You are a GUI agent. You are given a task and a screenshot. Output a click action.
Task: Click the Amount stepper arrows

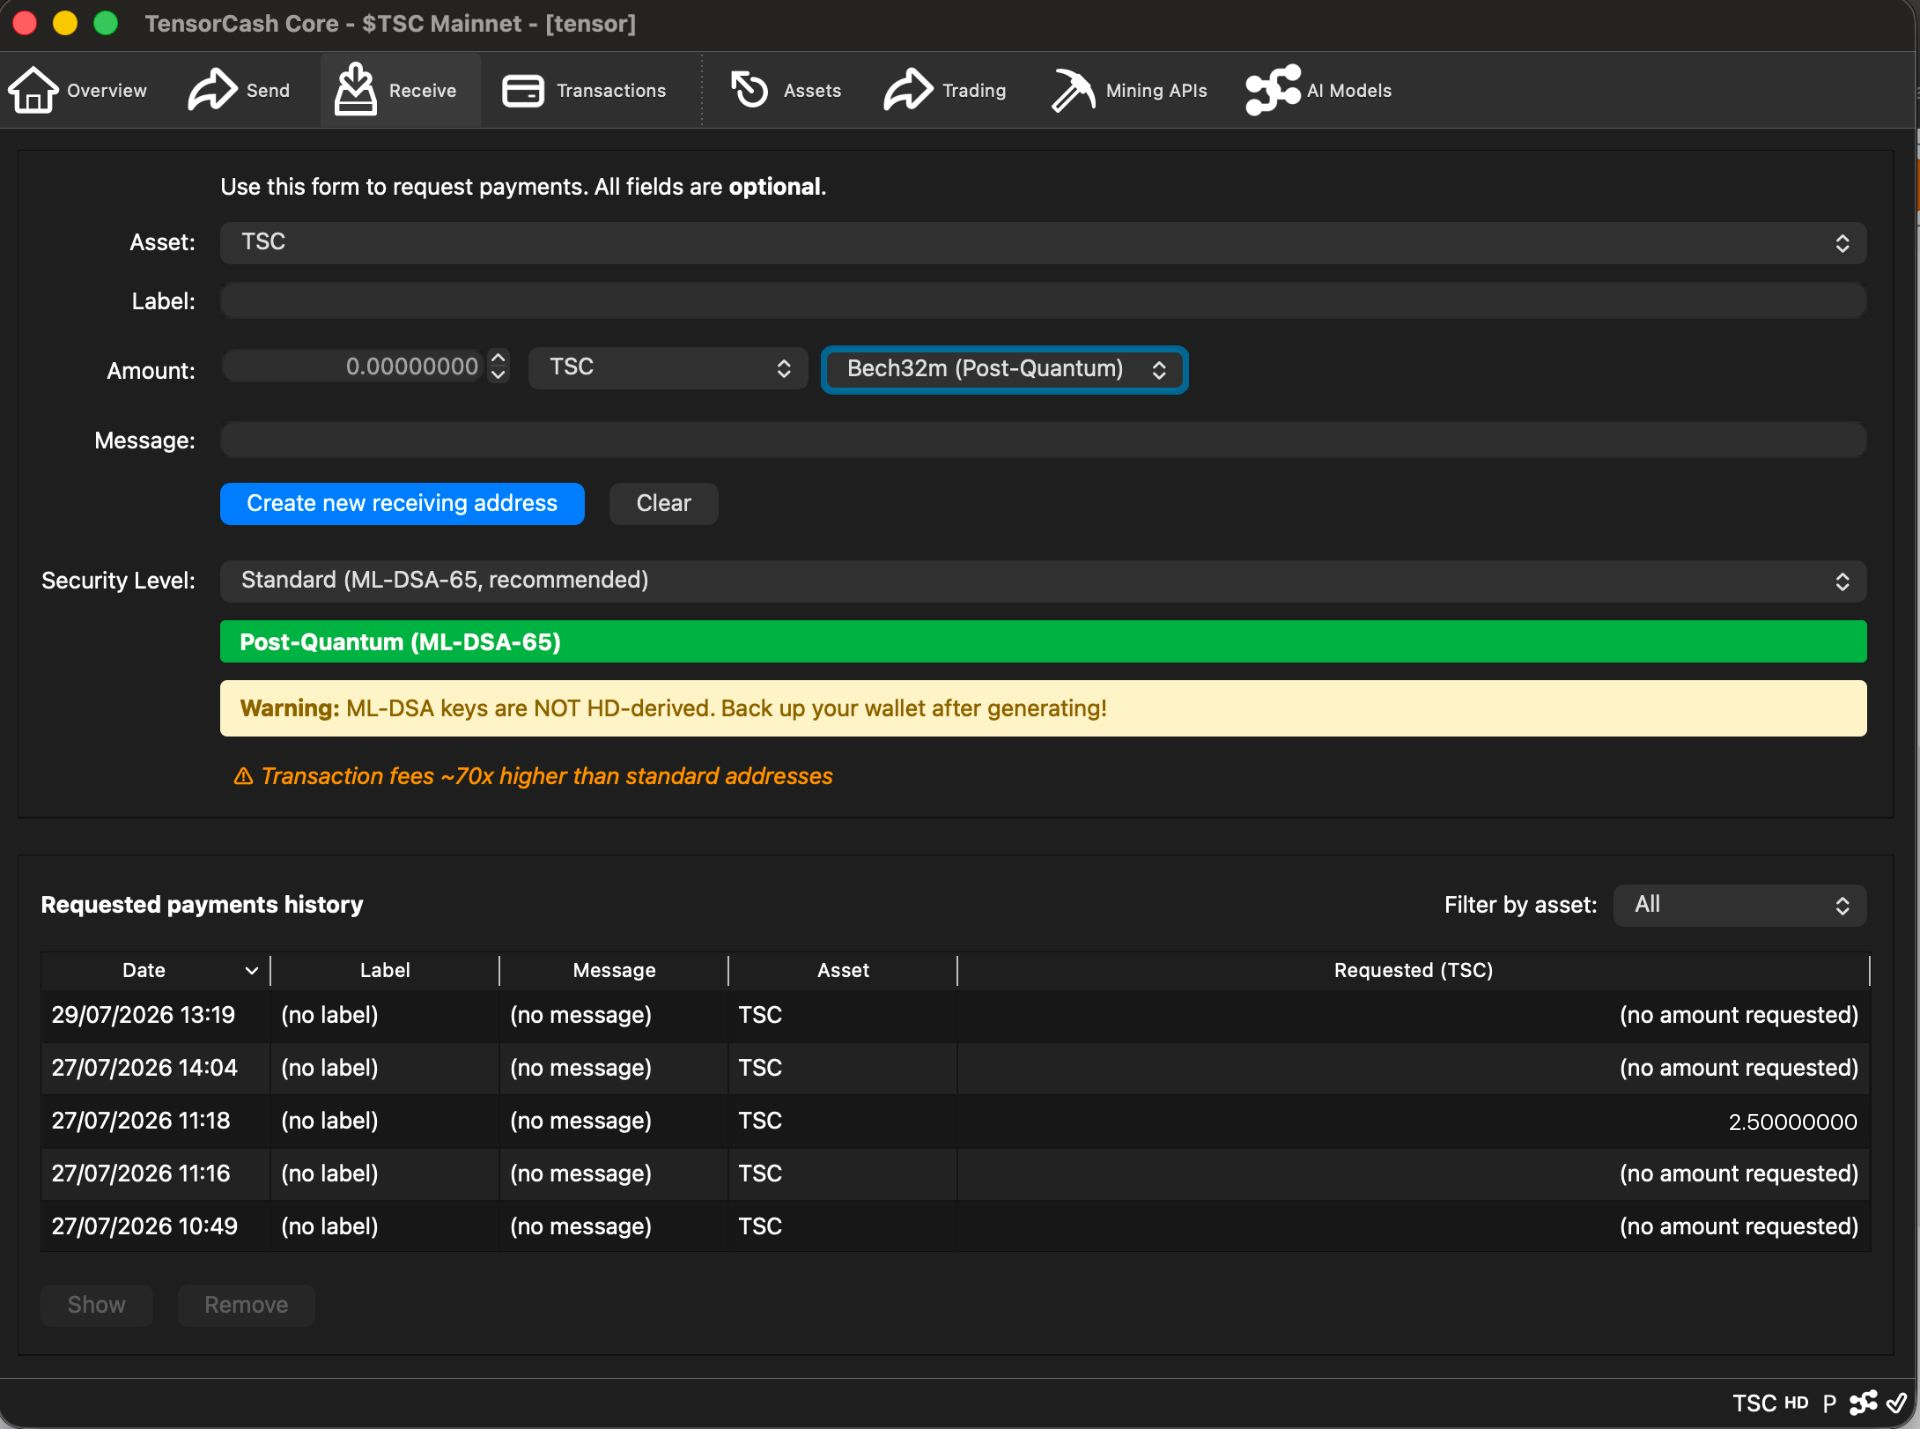coord(498,366)
